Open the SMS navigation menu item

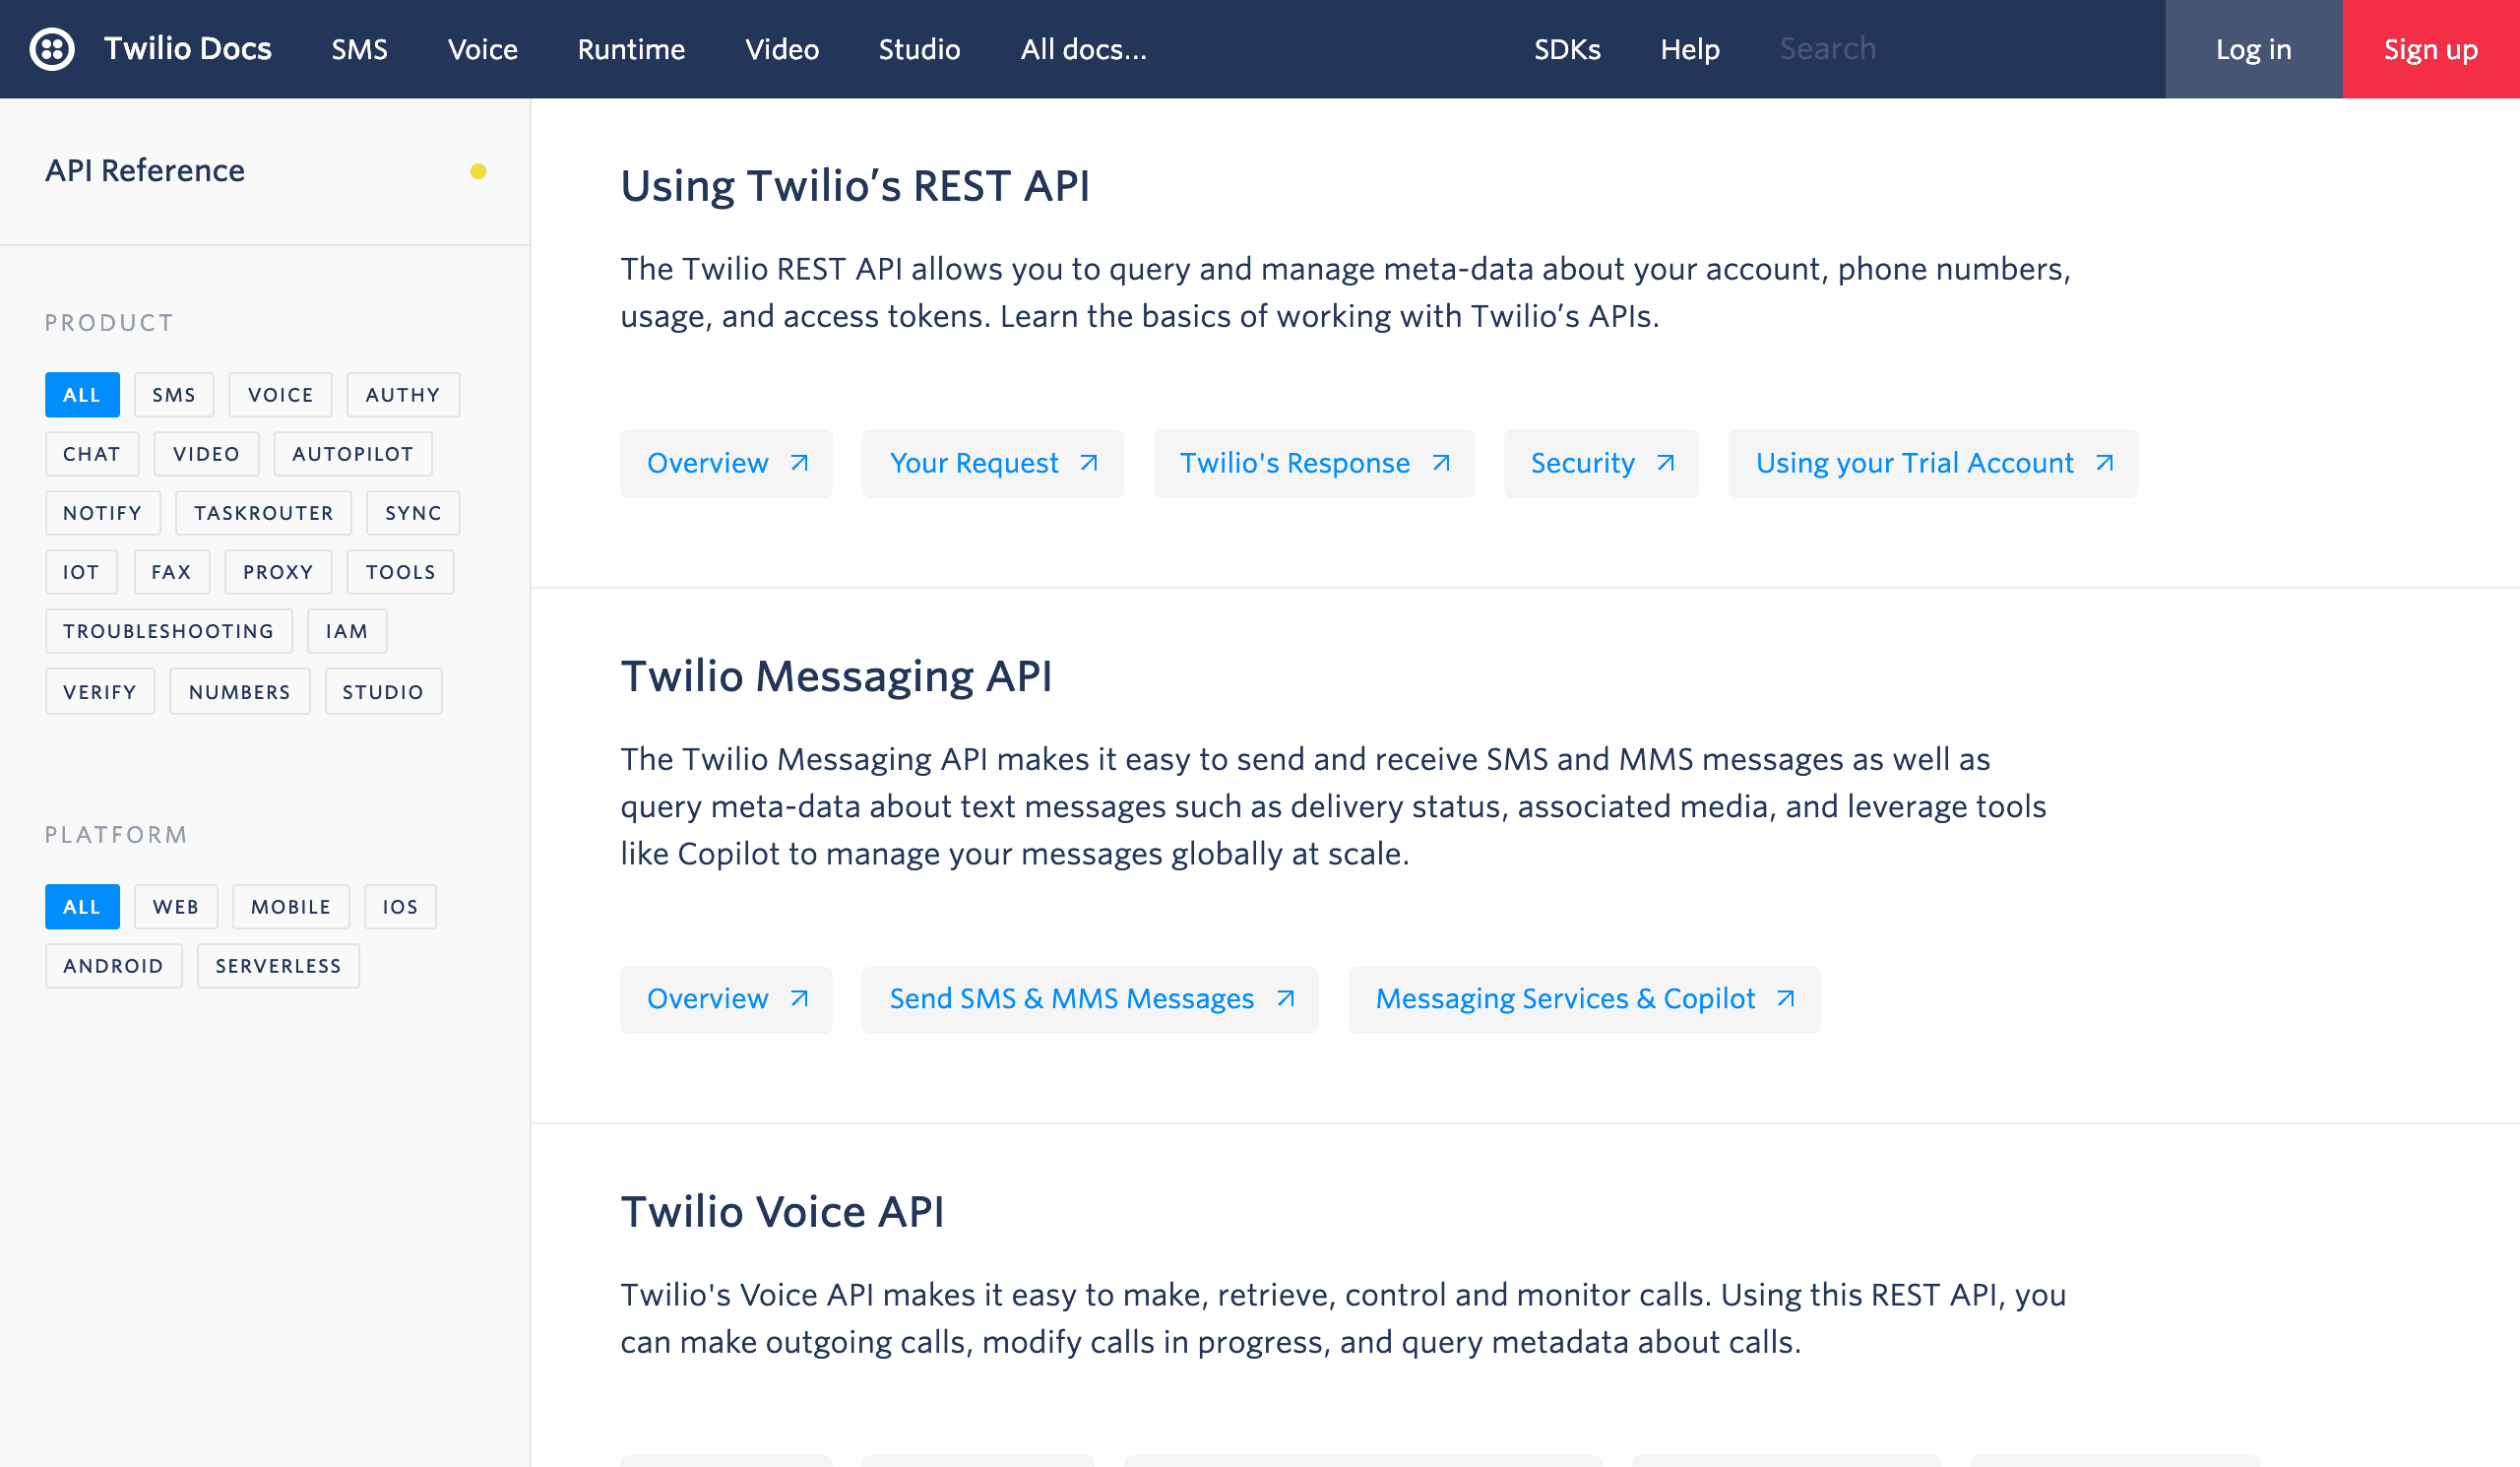(359, 49)
